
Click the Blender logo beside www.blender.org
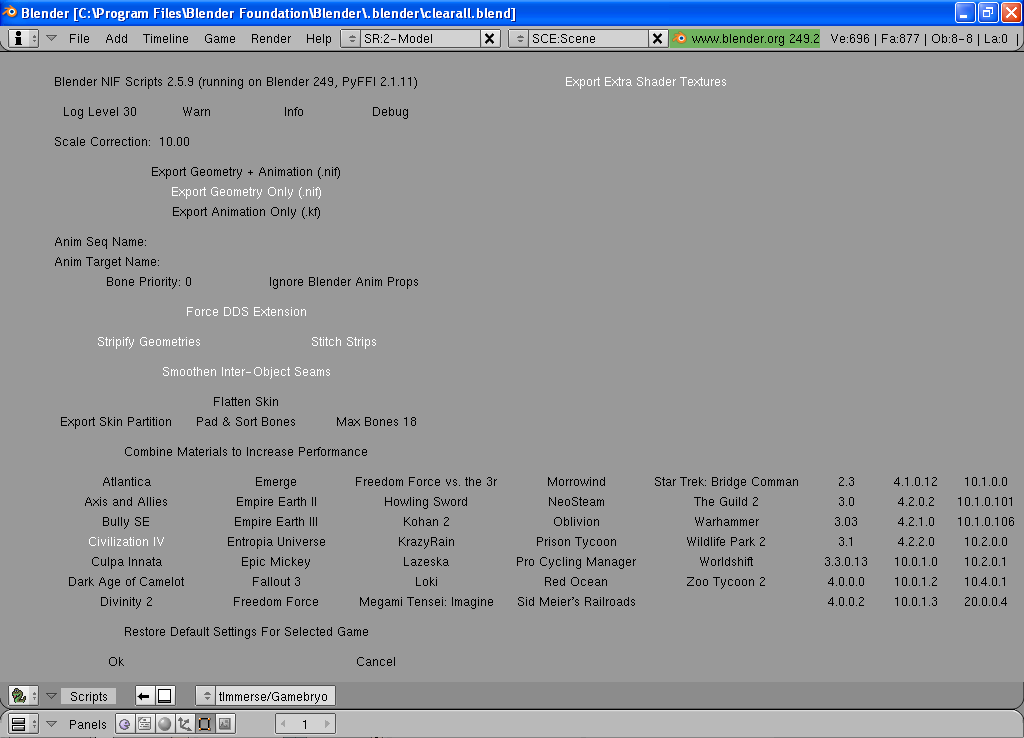[x=680, y=39]
